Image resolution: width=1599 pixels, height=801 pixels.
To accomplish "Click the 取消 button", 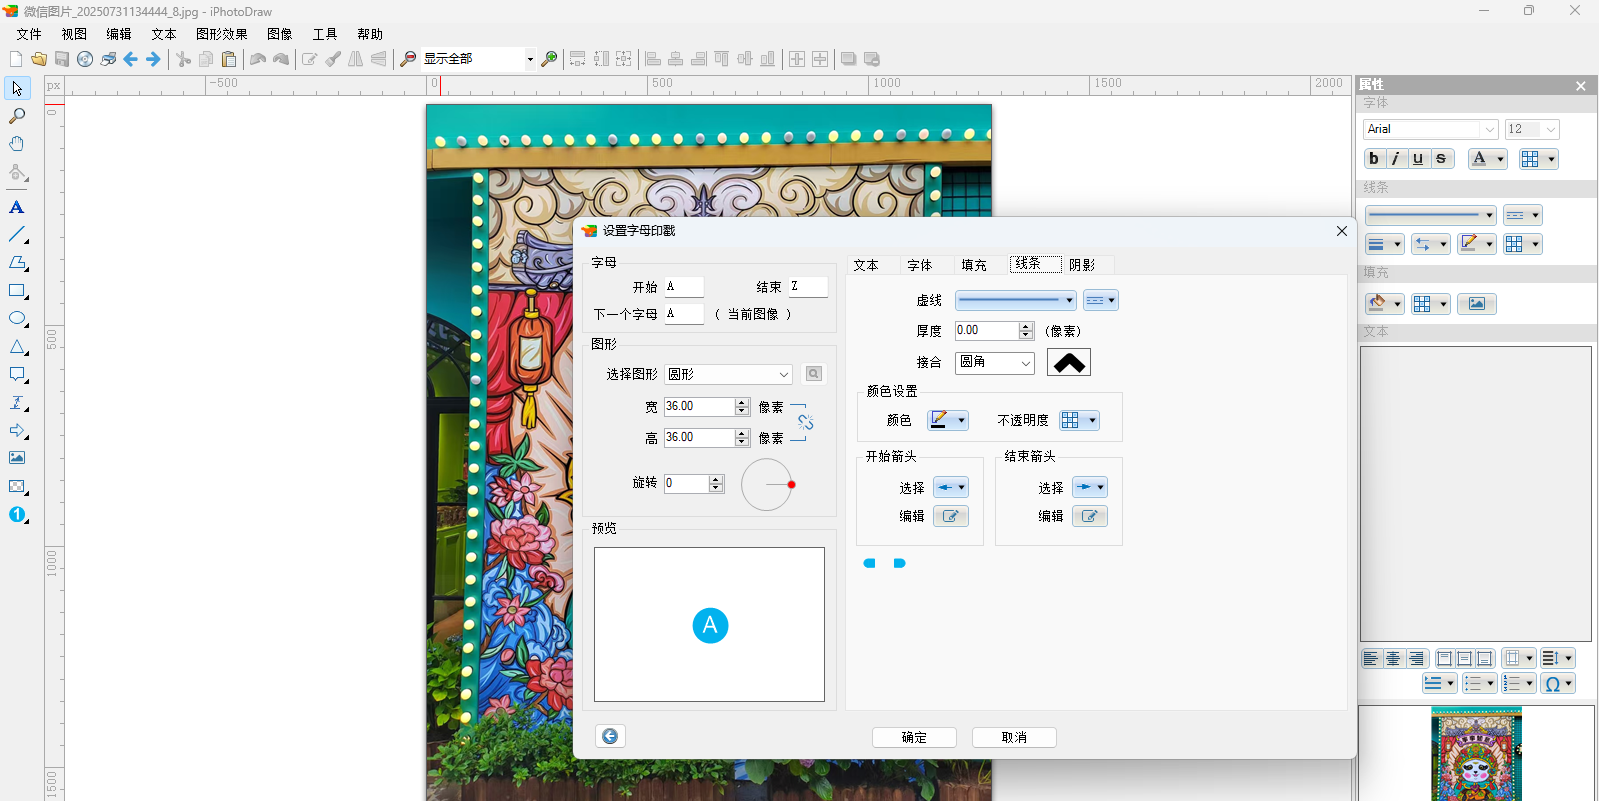I will pos(1014,737).
